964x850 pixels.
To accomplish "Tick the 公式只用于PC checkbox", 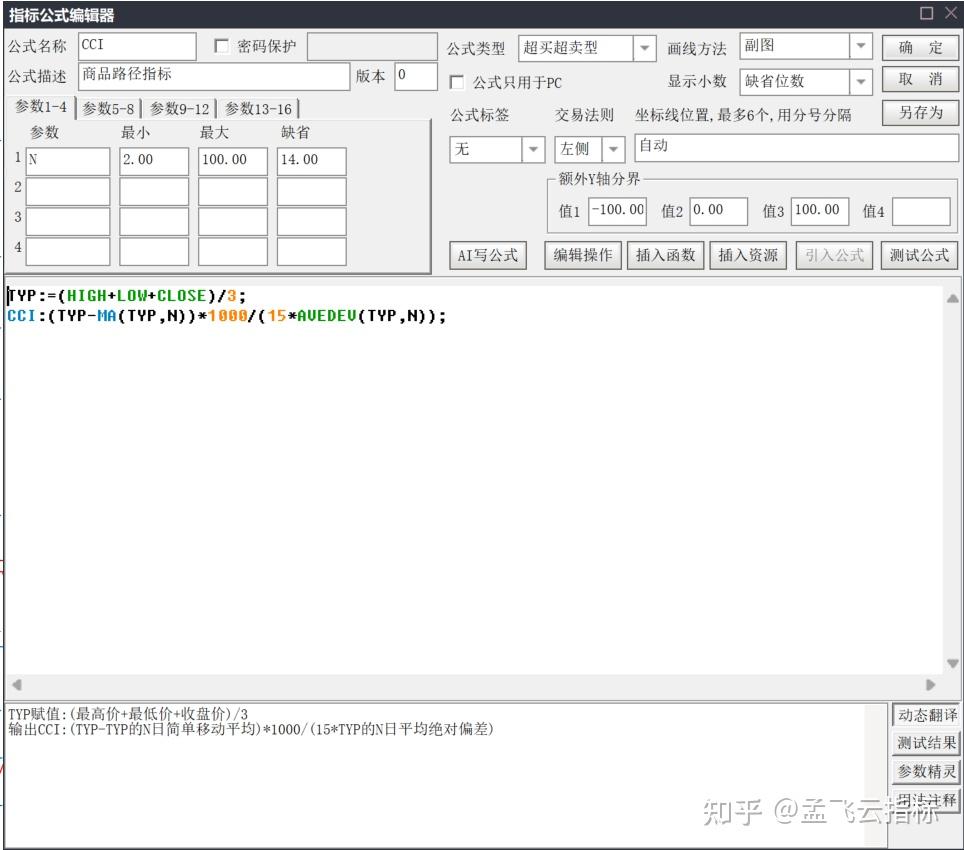I will coord(457,82).
